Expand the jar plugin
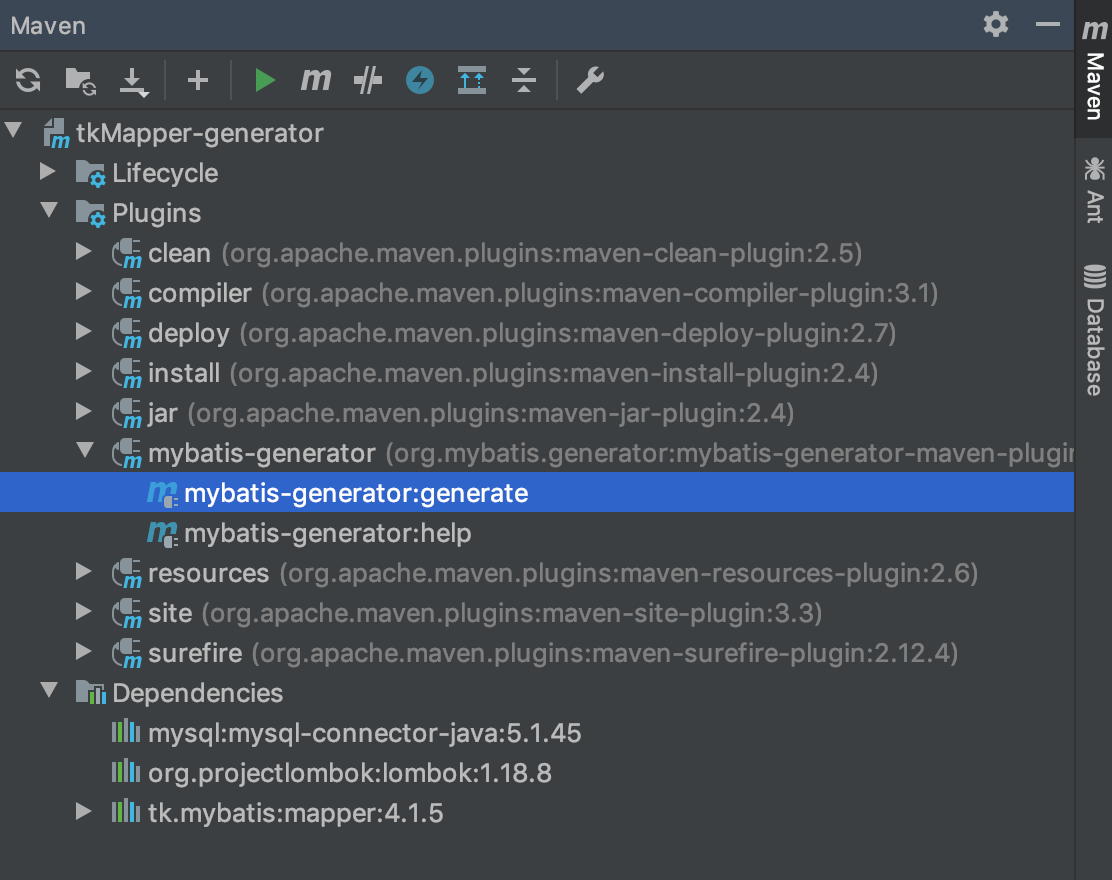Image resolution: width=1112 pixels, height=880 pixels. (84, 412)
